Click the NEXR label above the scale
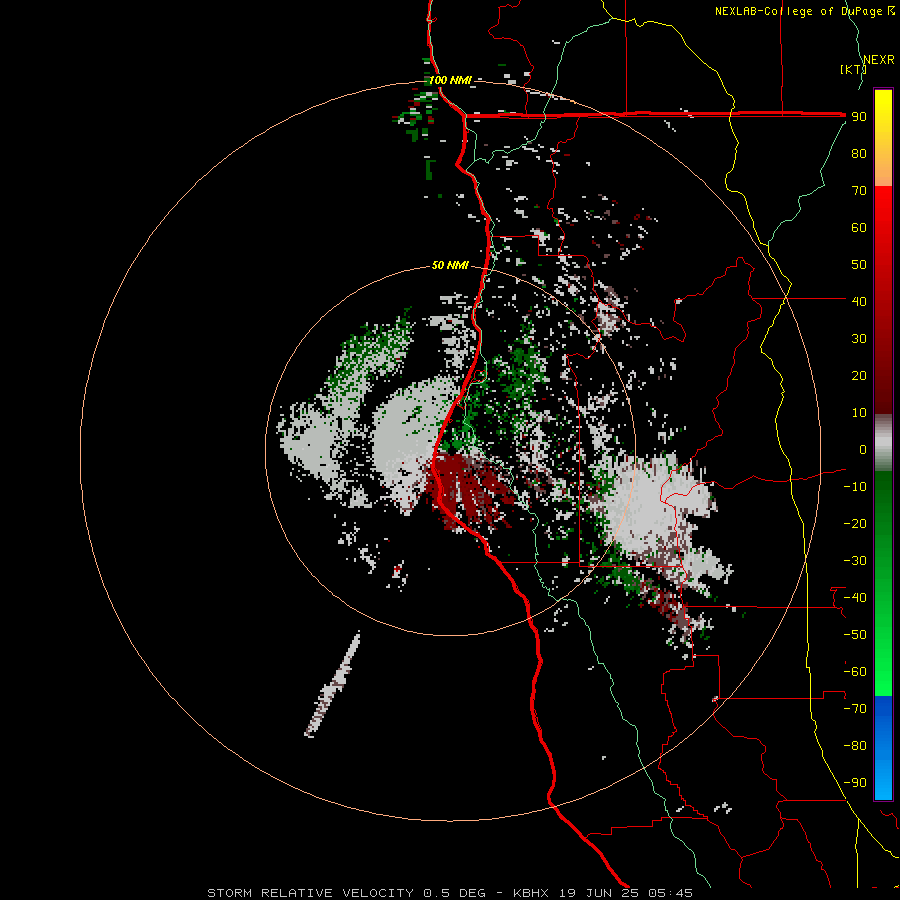This screenshot has width=900, height=900. click(x=879, y=60)
